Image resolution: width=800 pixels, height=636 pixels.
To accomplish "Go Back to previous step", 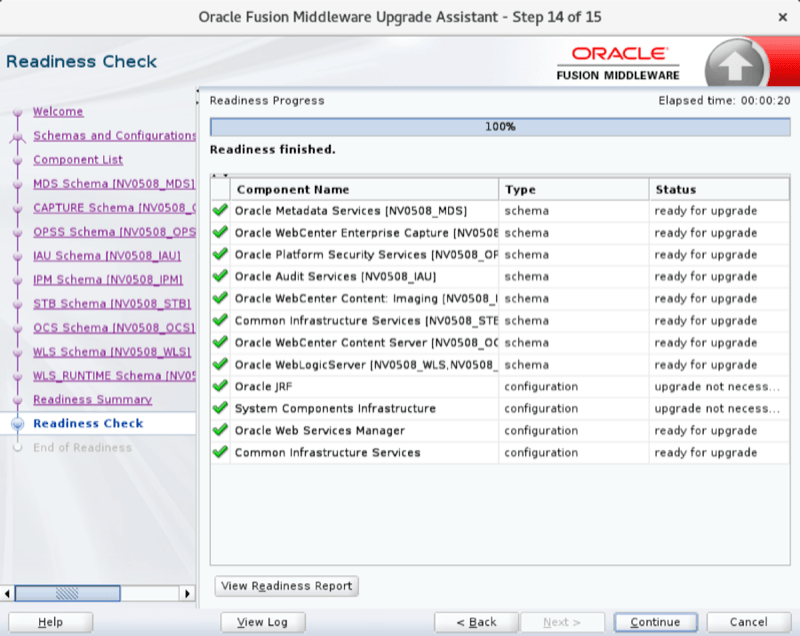I will 476,622.
